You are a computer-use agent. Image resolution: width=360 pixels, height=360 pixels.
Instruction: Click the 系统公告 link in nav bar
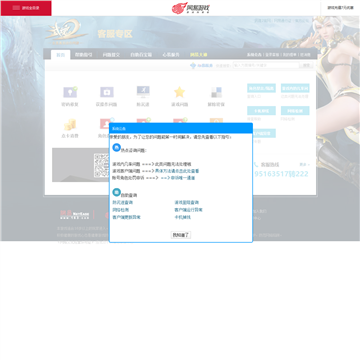(254, 55)
